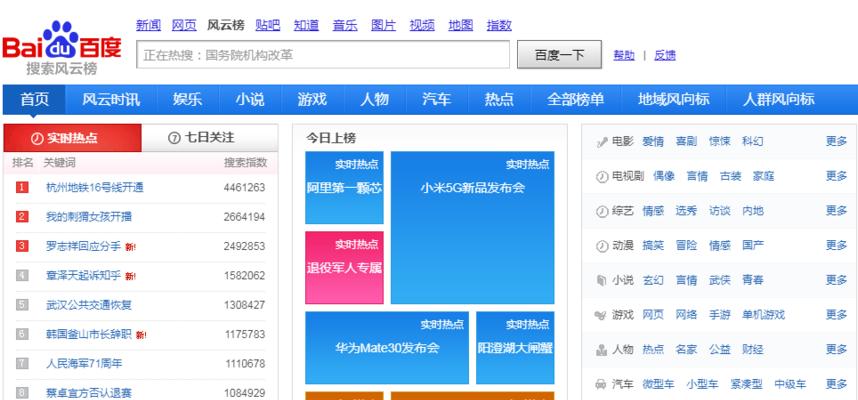The image size is (858, 400).
Task: Click search index value 4461263
Action: (x=245, y=188)
